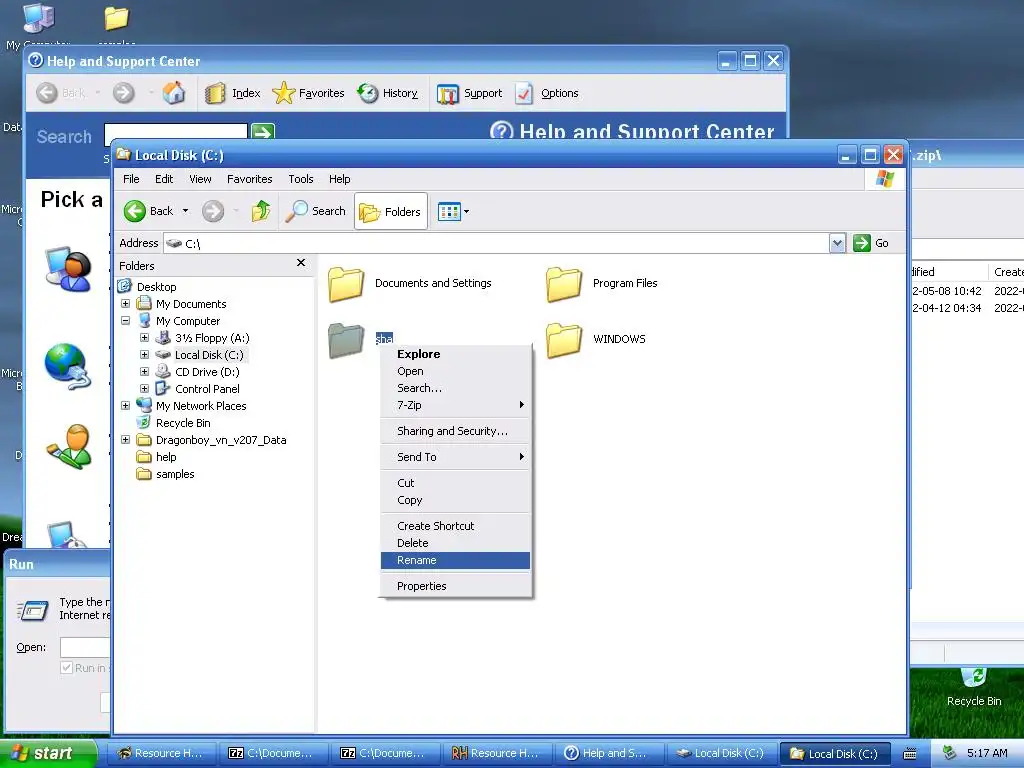This screenshot has height=768, width=1024.
Task: Select the Program Files folder icon
Action: pyautogui.click(x=564, y=284)
